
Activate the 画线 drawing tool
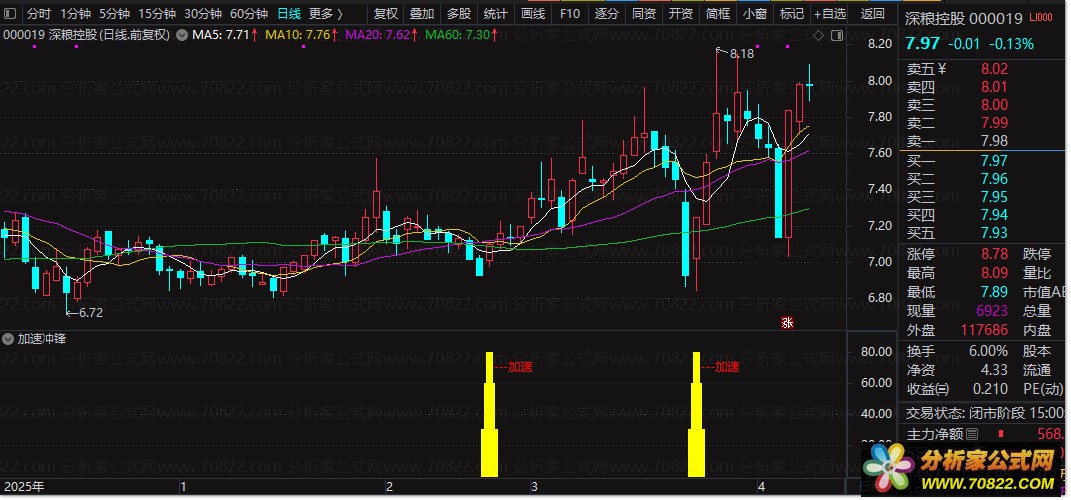[x=533, y=13]
